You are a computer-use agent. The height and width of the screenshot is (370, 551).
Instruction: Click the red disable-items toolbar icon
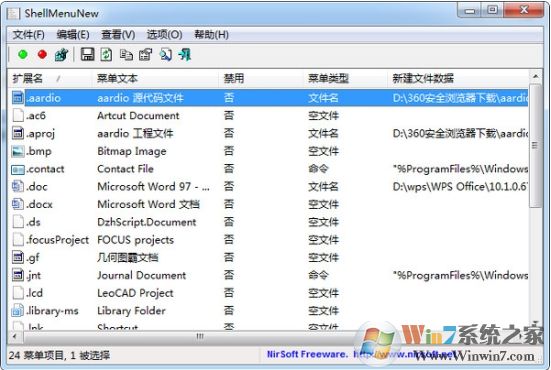[42, 54]
